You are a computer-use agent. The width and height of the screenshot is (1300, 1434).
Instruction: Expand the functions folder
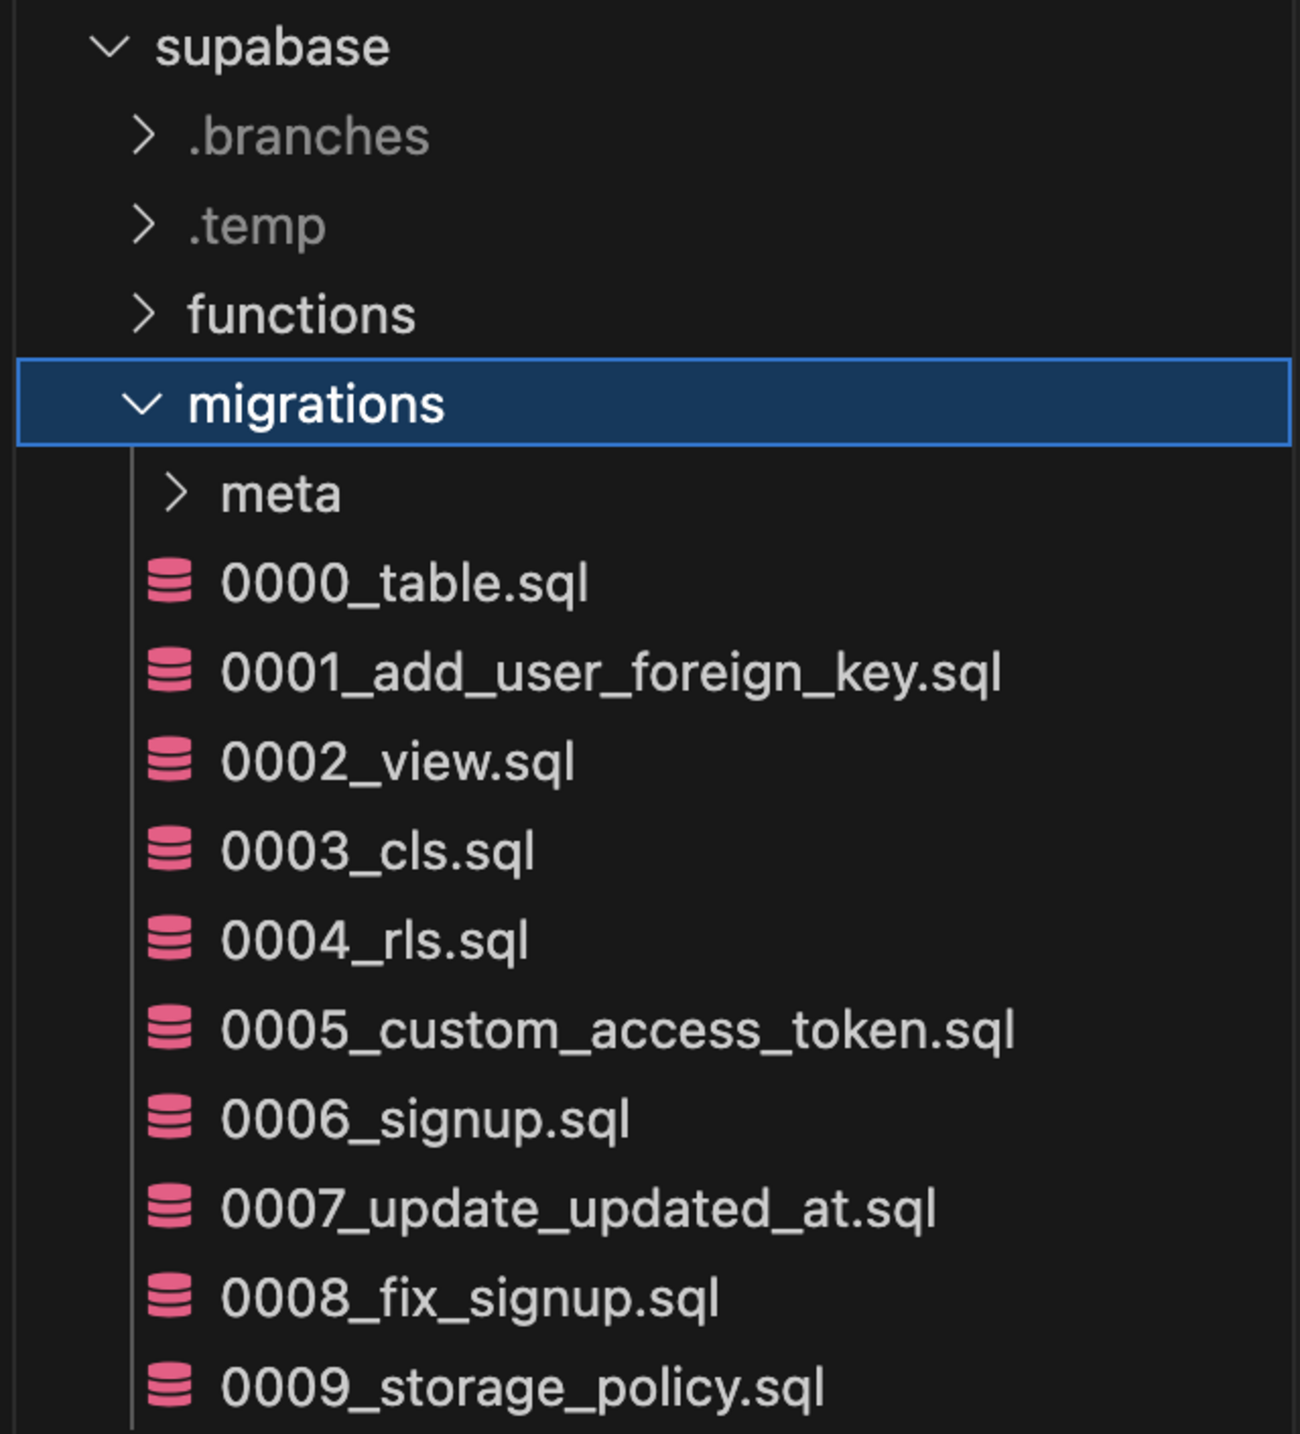pos(143,314)
